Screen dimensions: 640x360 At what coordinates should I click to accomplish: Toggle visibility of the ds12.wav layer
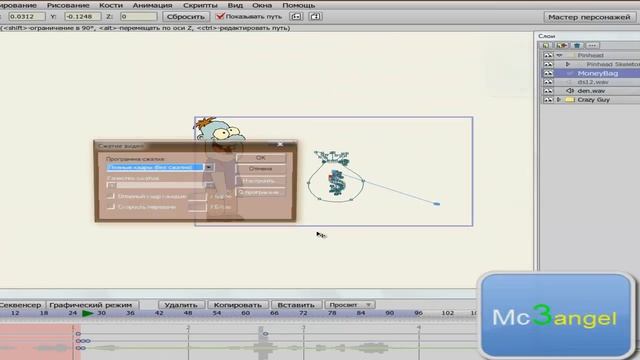[x=548, y=82]
